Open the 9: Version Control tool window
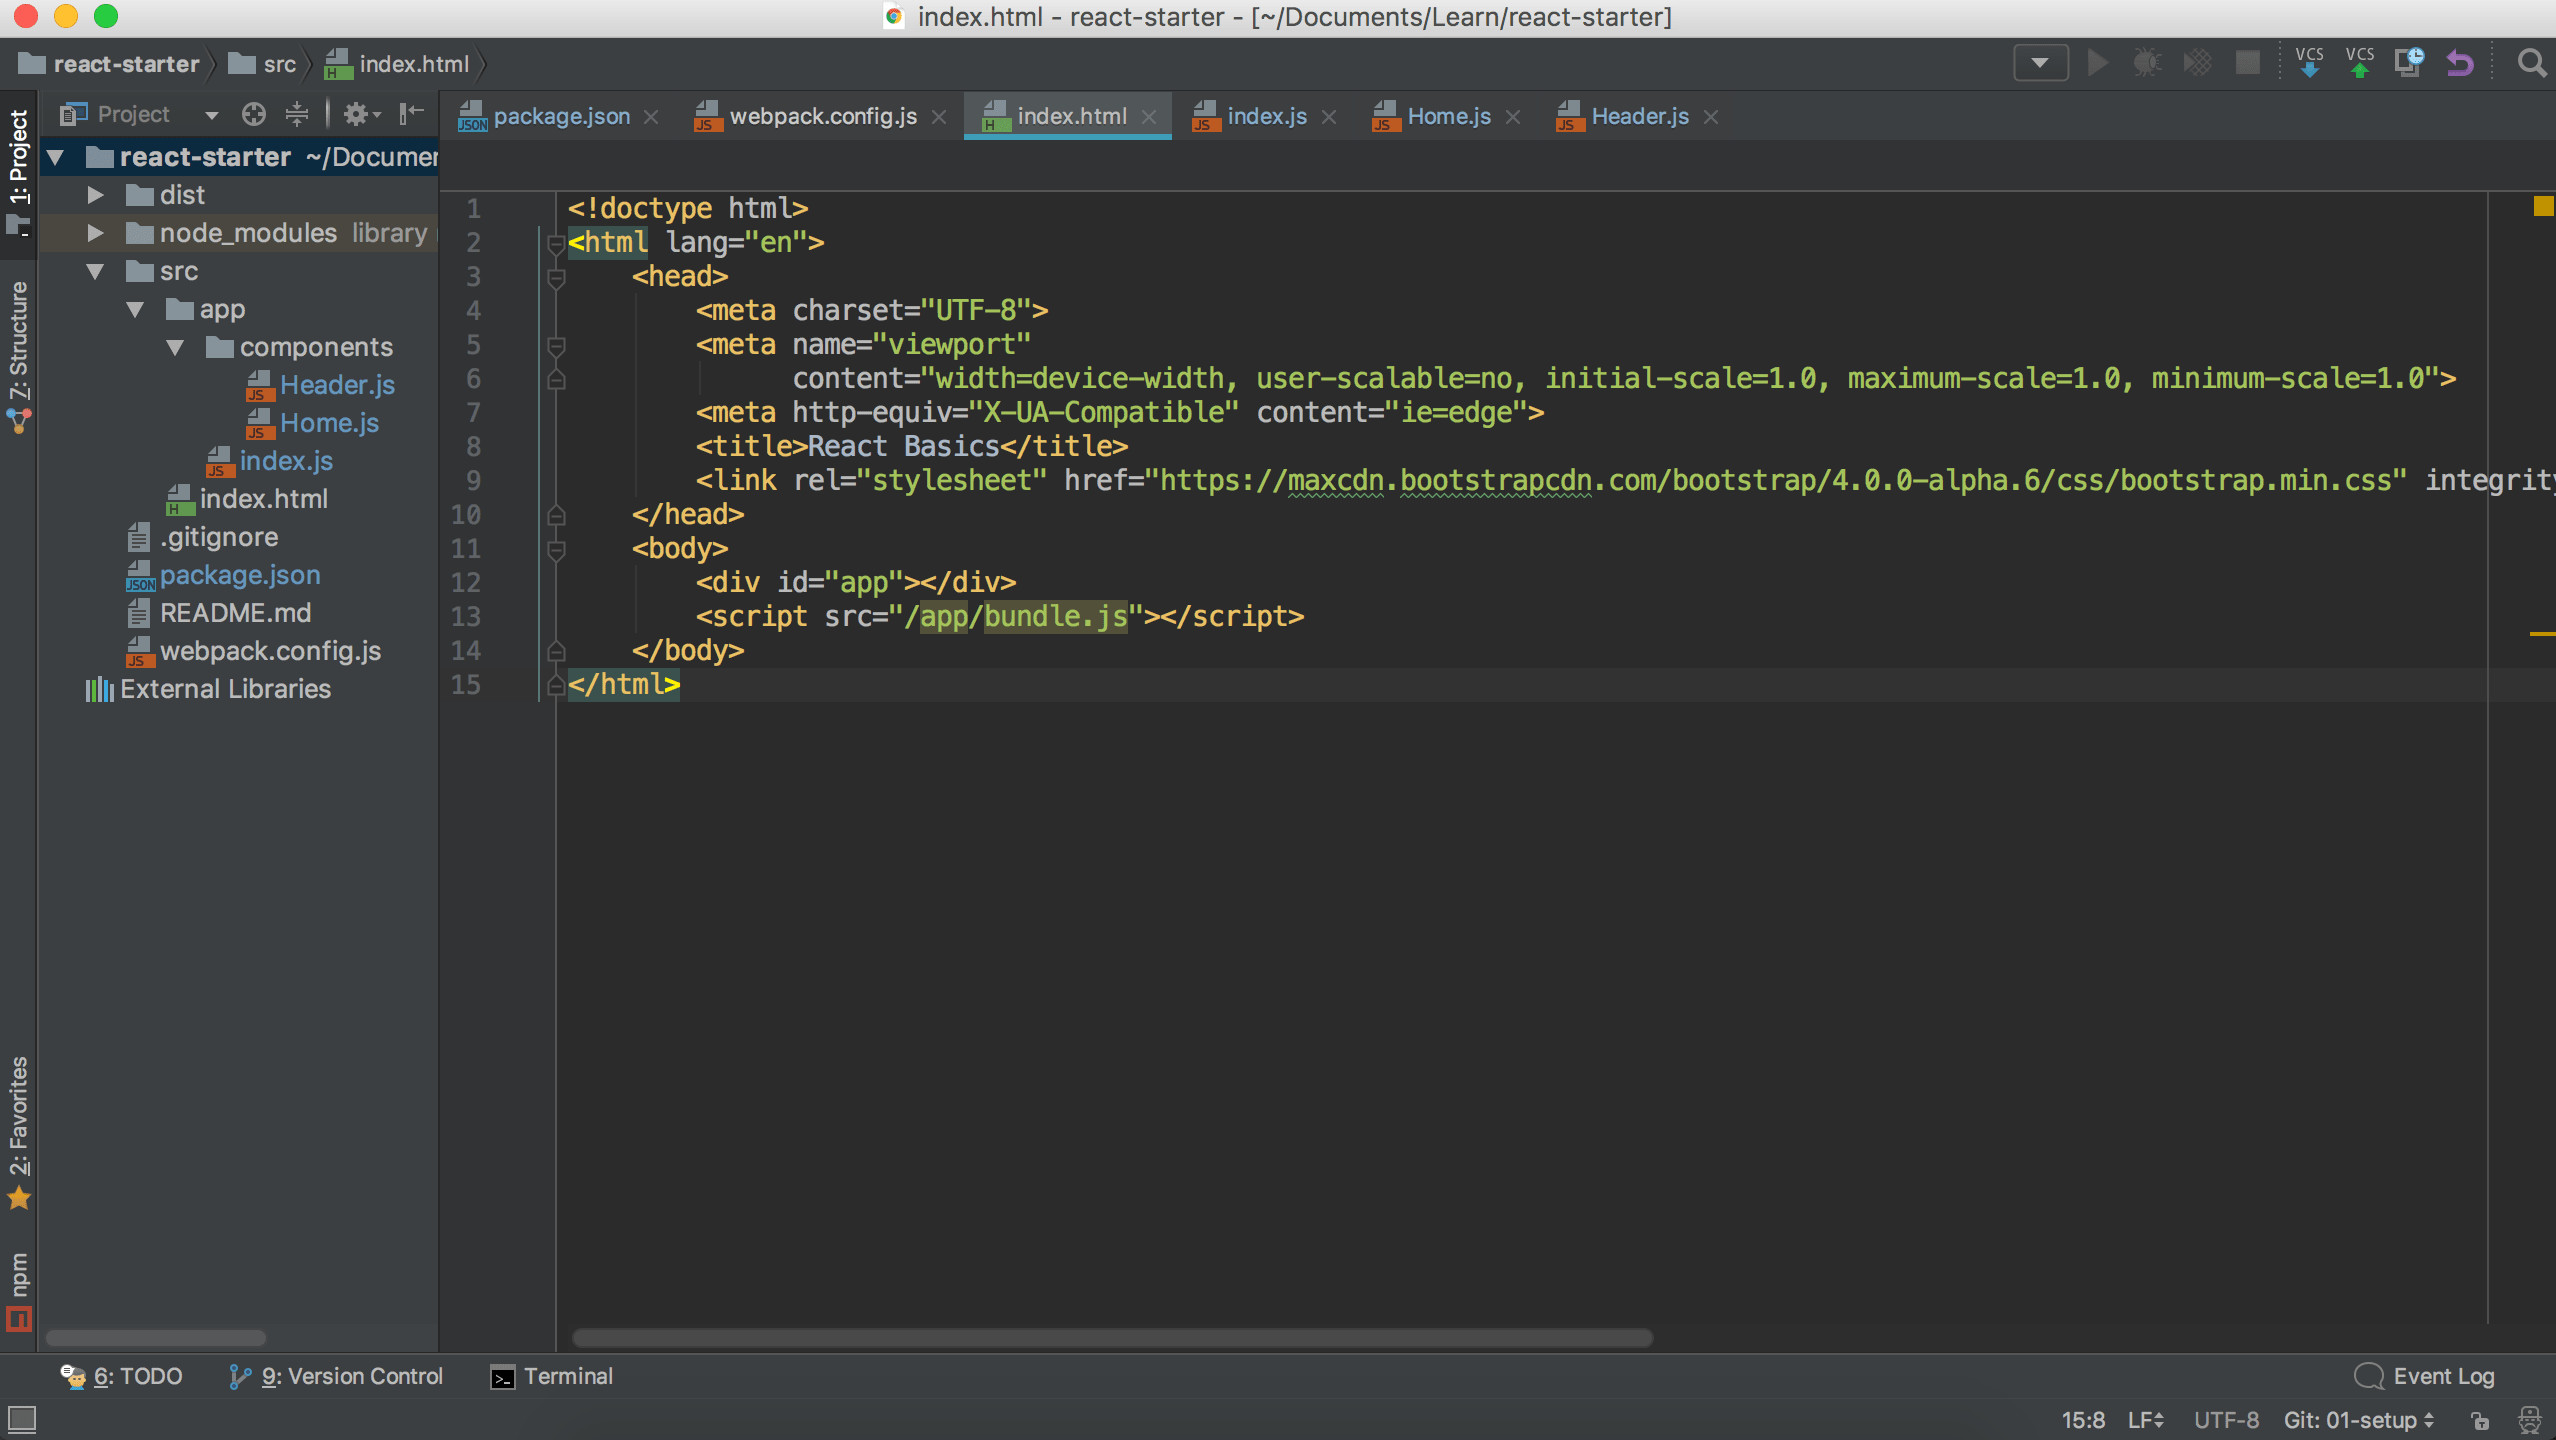This screenshot has height=1440, width=2556. click(336, 1376)
